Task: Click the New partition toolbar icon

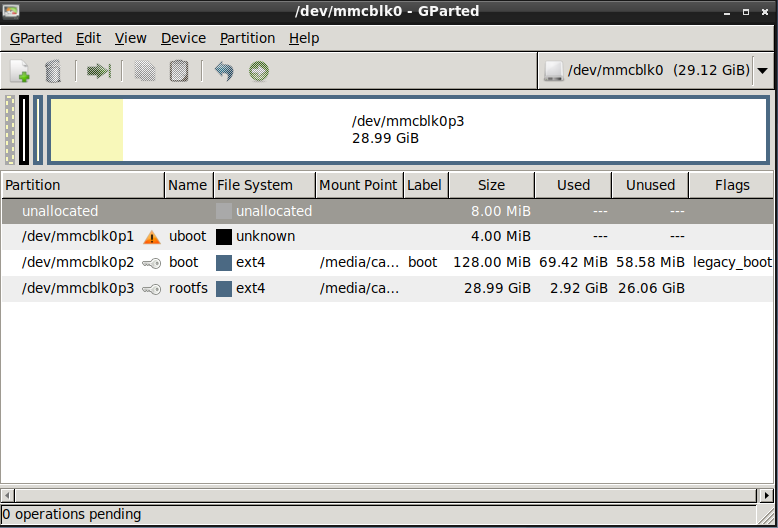Action: pos(20,71)
